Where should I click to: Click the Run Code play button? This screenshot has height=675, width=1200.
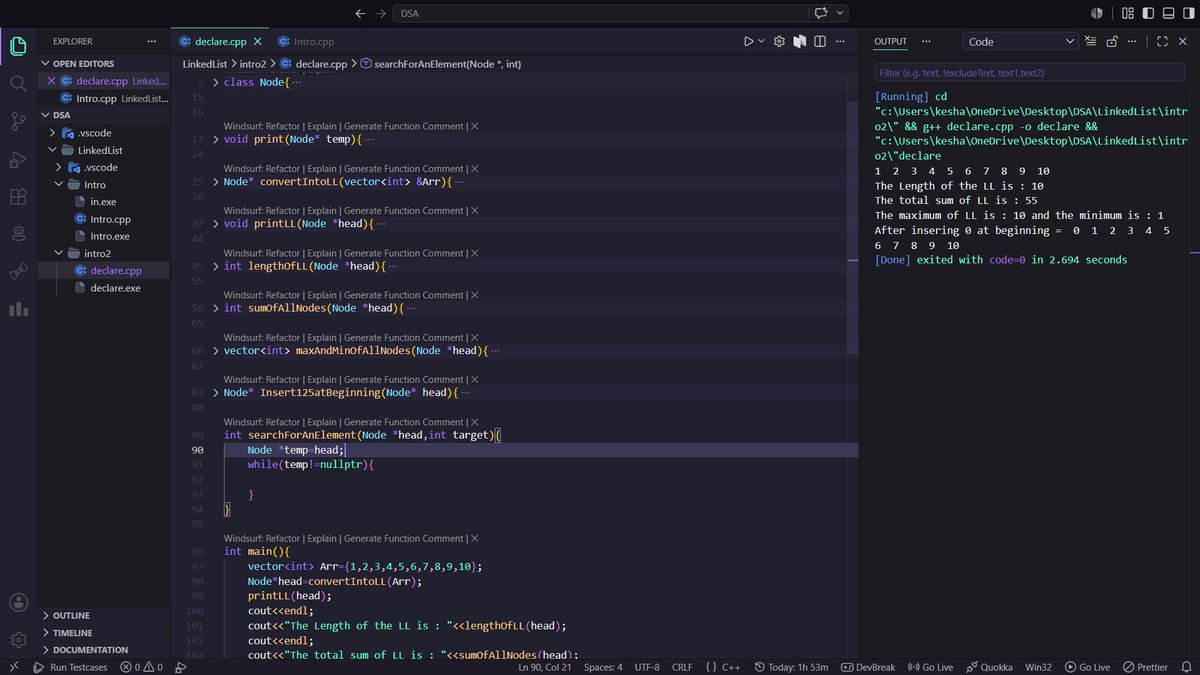point(748,42)
